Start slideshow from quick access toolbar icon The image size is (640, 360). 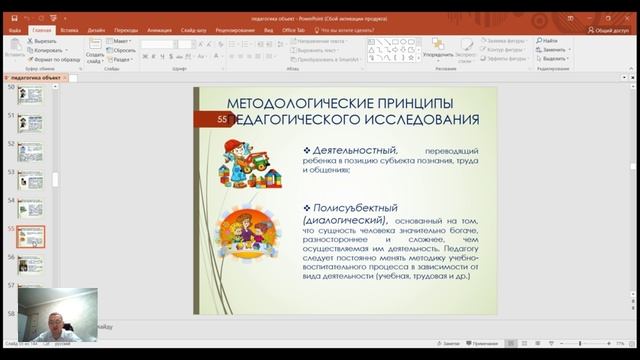click(53, 18)
